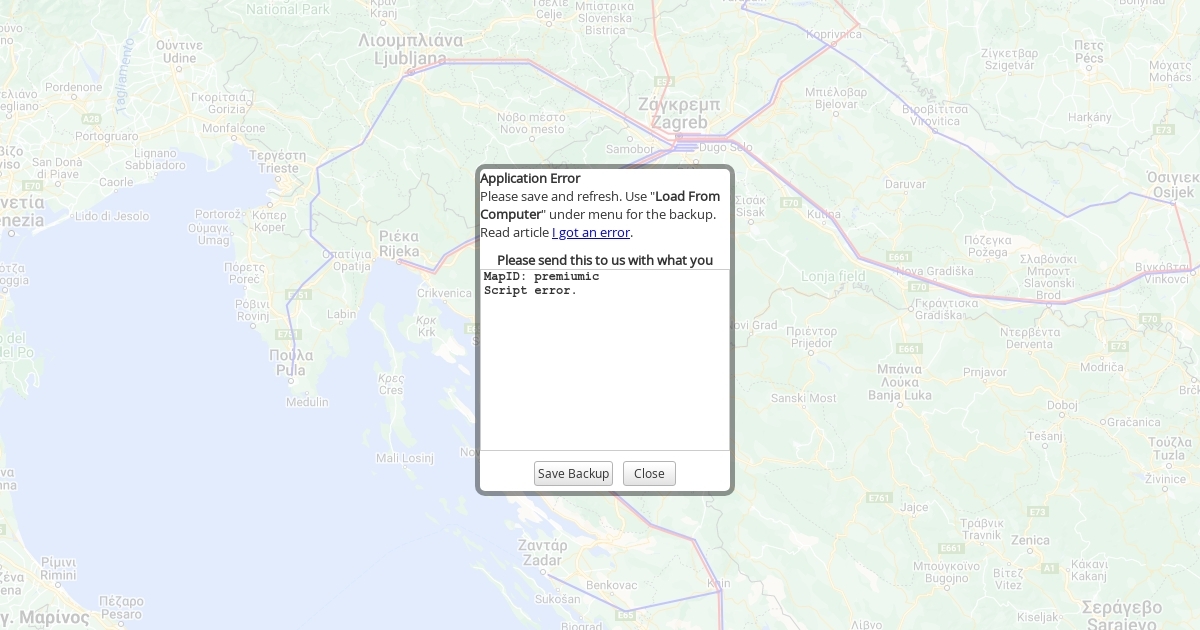
Task: Click the Save Backup button
Action: click(x=573, y=474)
